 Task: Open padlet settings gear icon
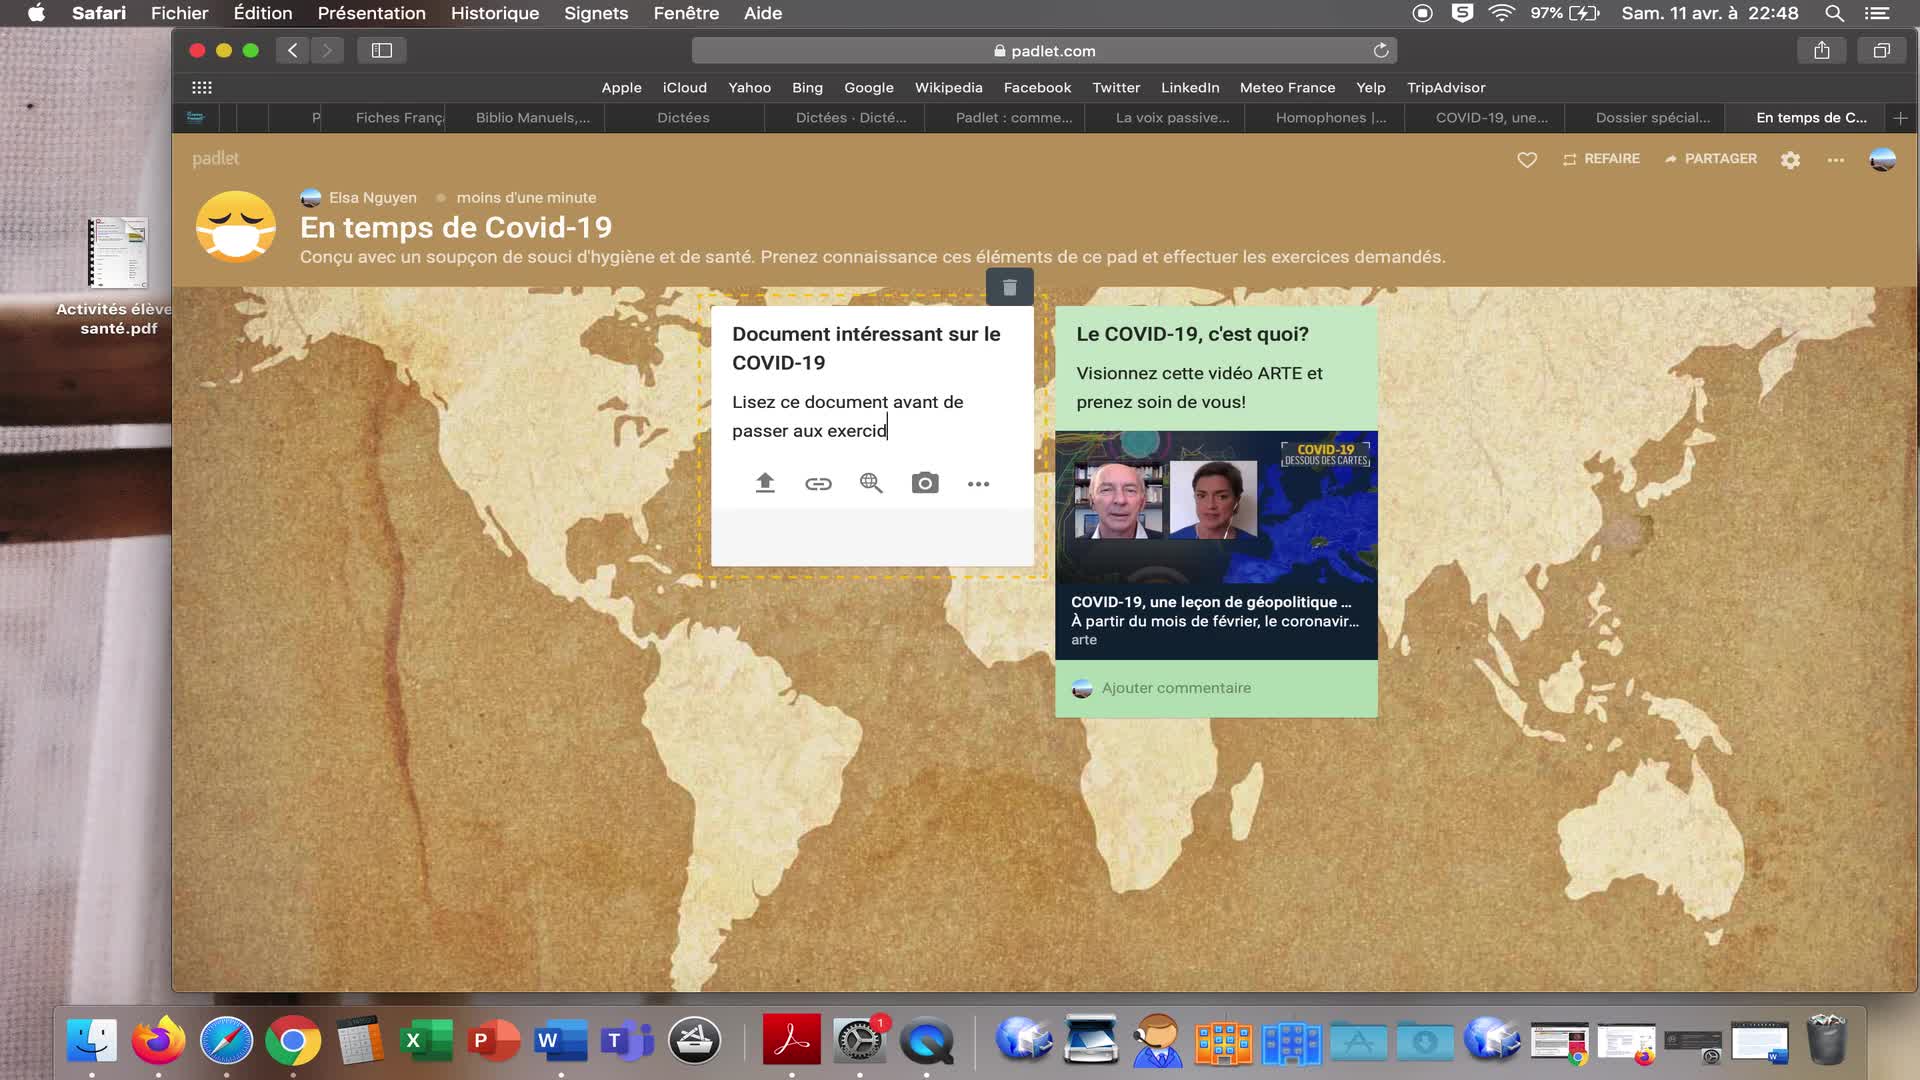(1790, 160)
